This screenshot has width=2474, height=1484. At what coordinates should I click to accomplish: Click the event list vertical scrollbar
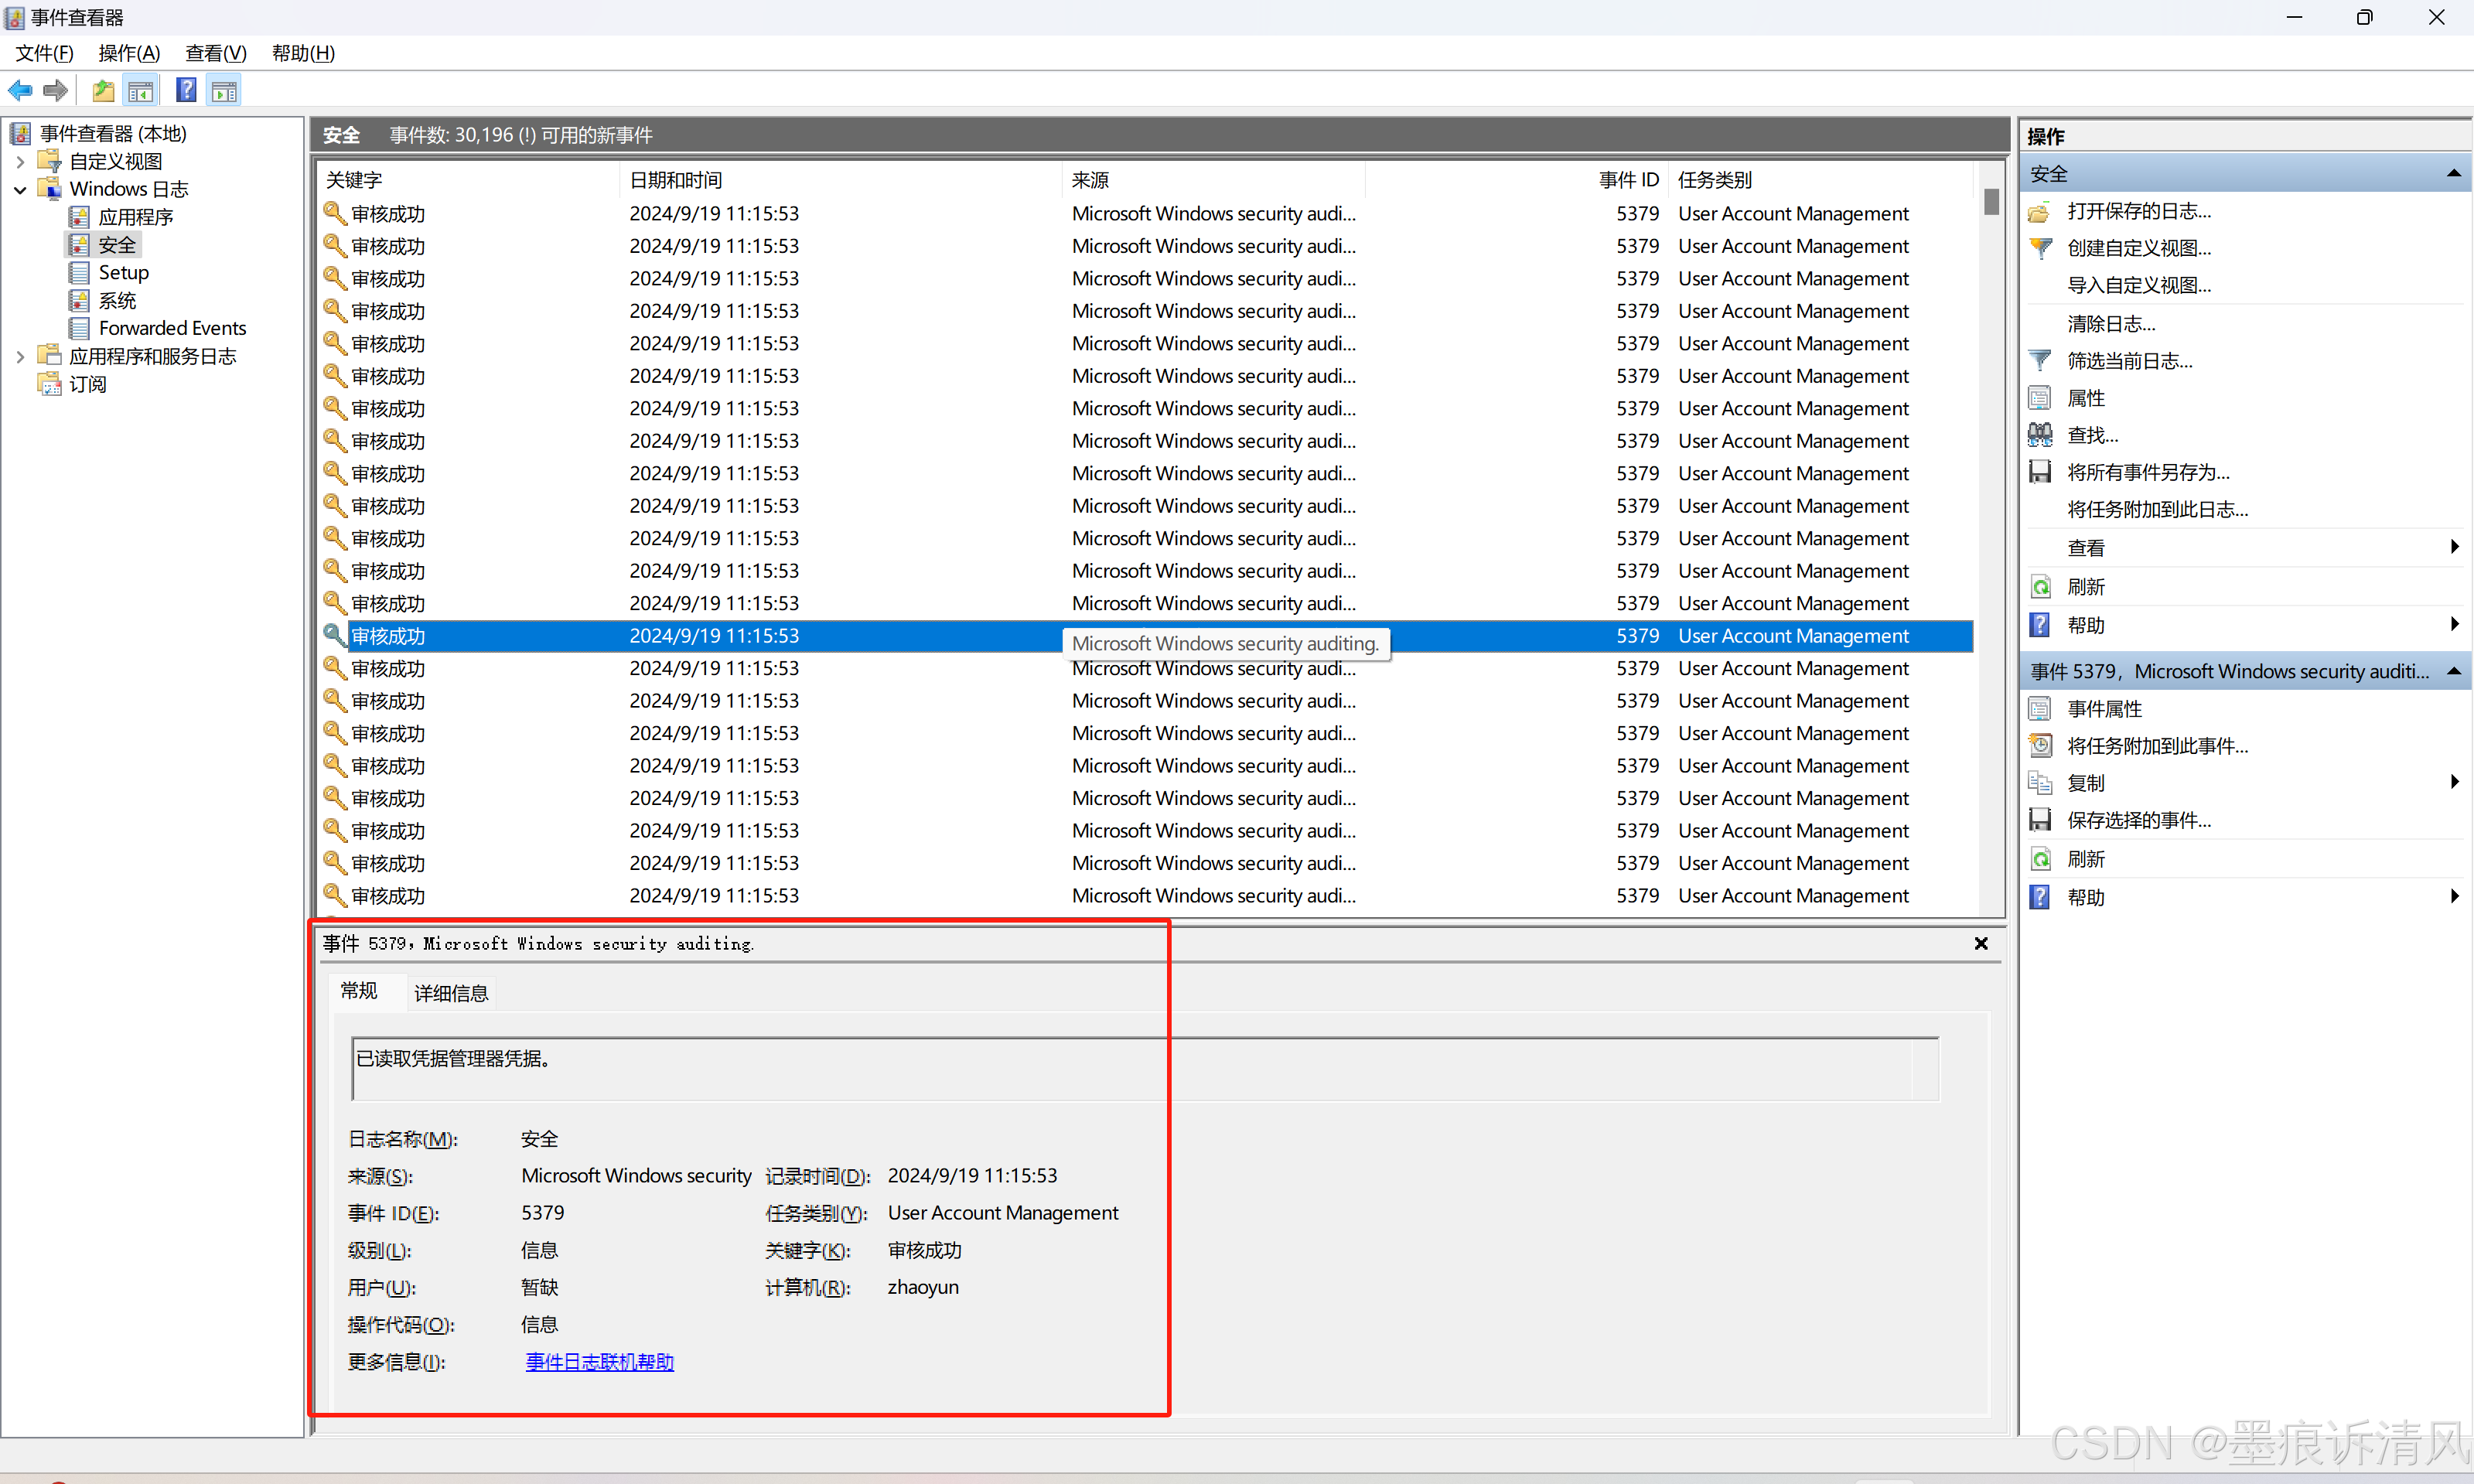(x=1991, y=550)
